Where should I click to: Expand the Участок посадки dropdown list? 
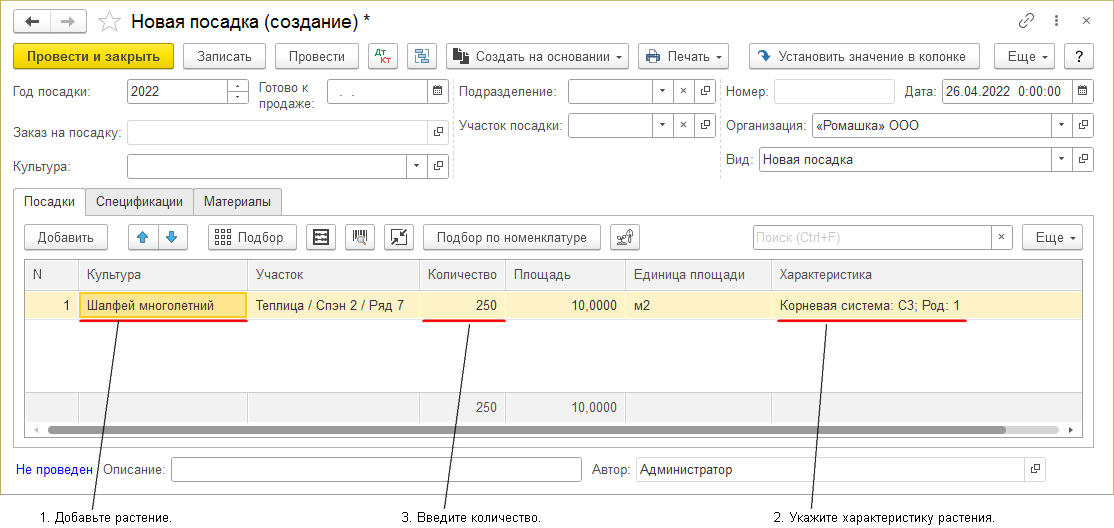(662, 126)
